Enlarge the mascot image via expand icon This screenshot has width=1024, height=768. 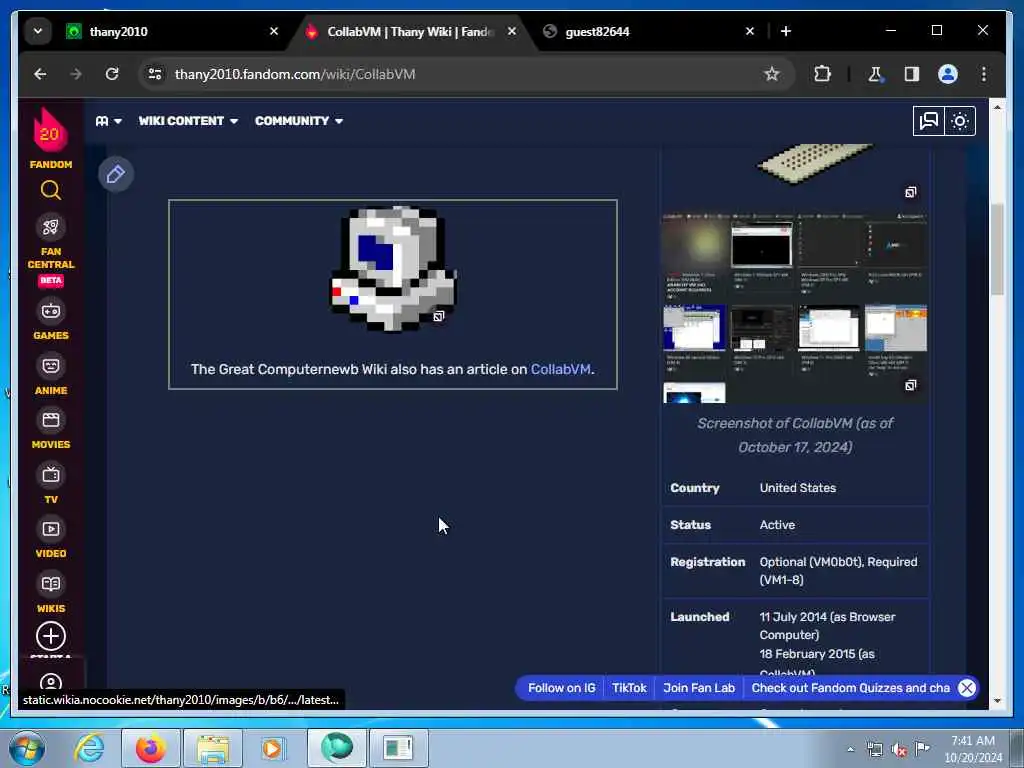pos(439,316)
